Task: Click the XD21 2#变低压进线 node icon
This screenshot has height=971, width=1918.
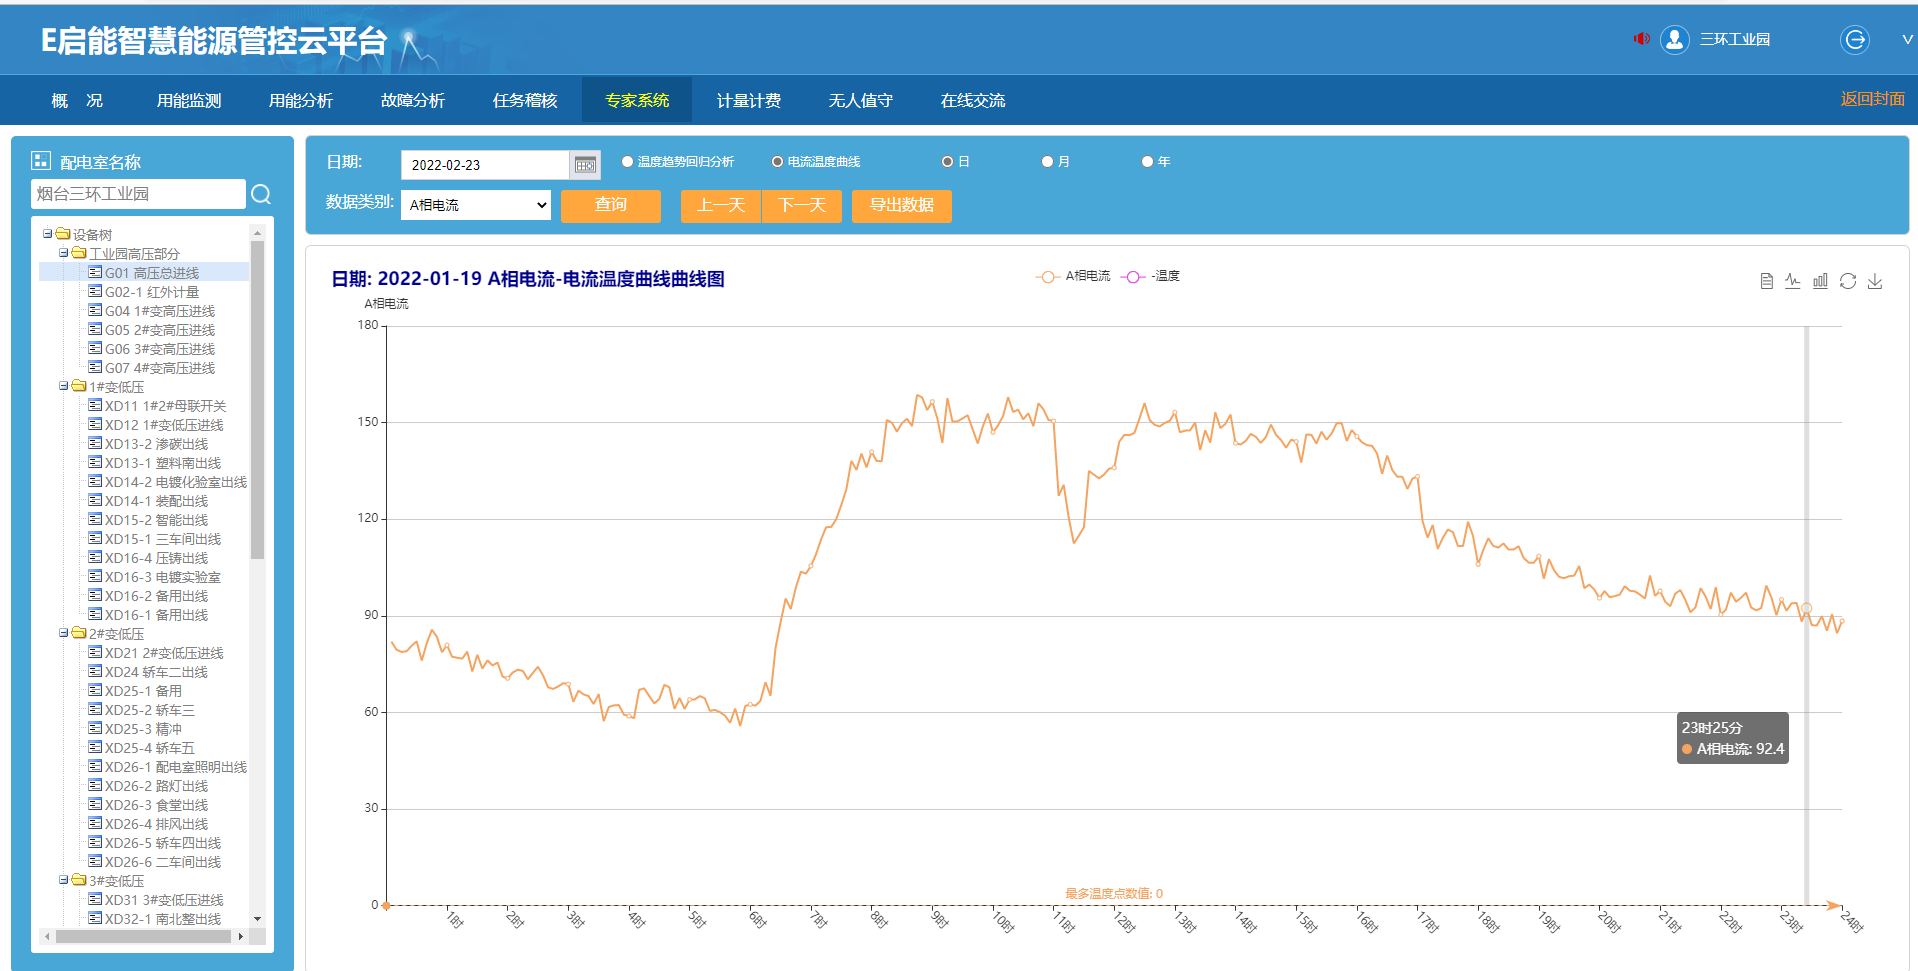Action: (95, 652)
